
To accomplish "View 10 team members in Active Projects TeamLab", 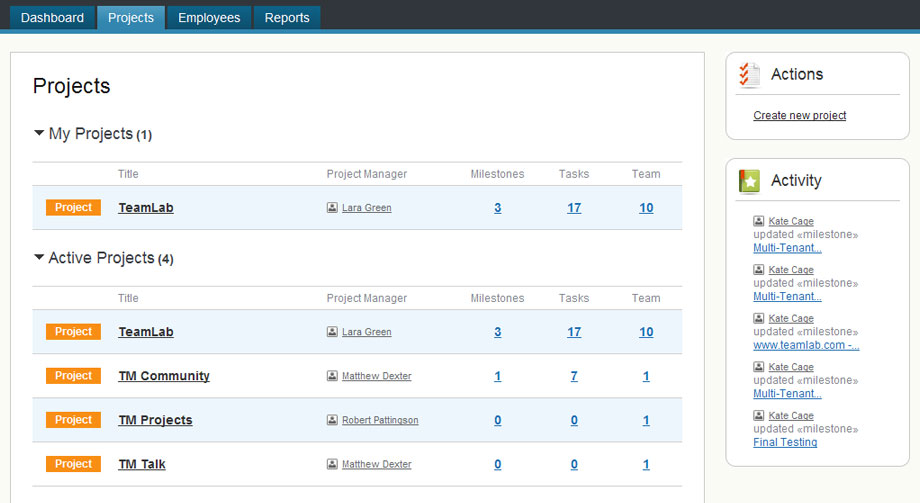I will click(646, 332).
